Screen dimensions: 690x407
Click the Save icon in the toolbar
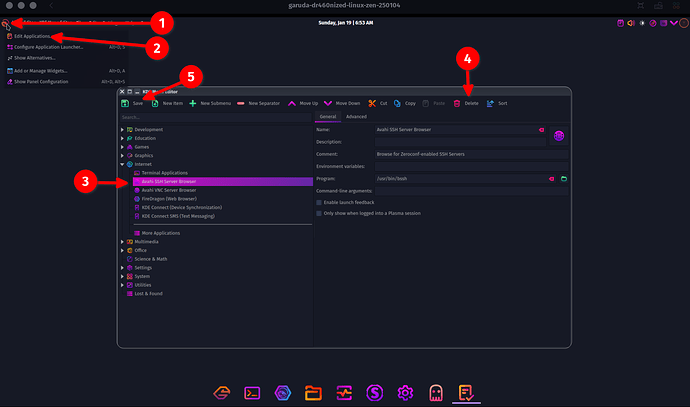[x=125, y=103]
